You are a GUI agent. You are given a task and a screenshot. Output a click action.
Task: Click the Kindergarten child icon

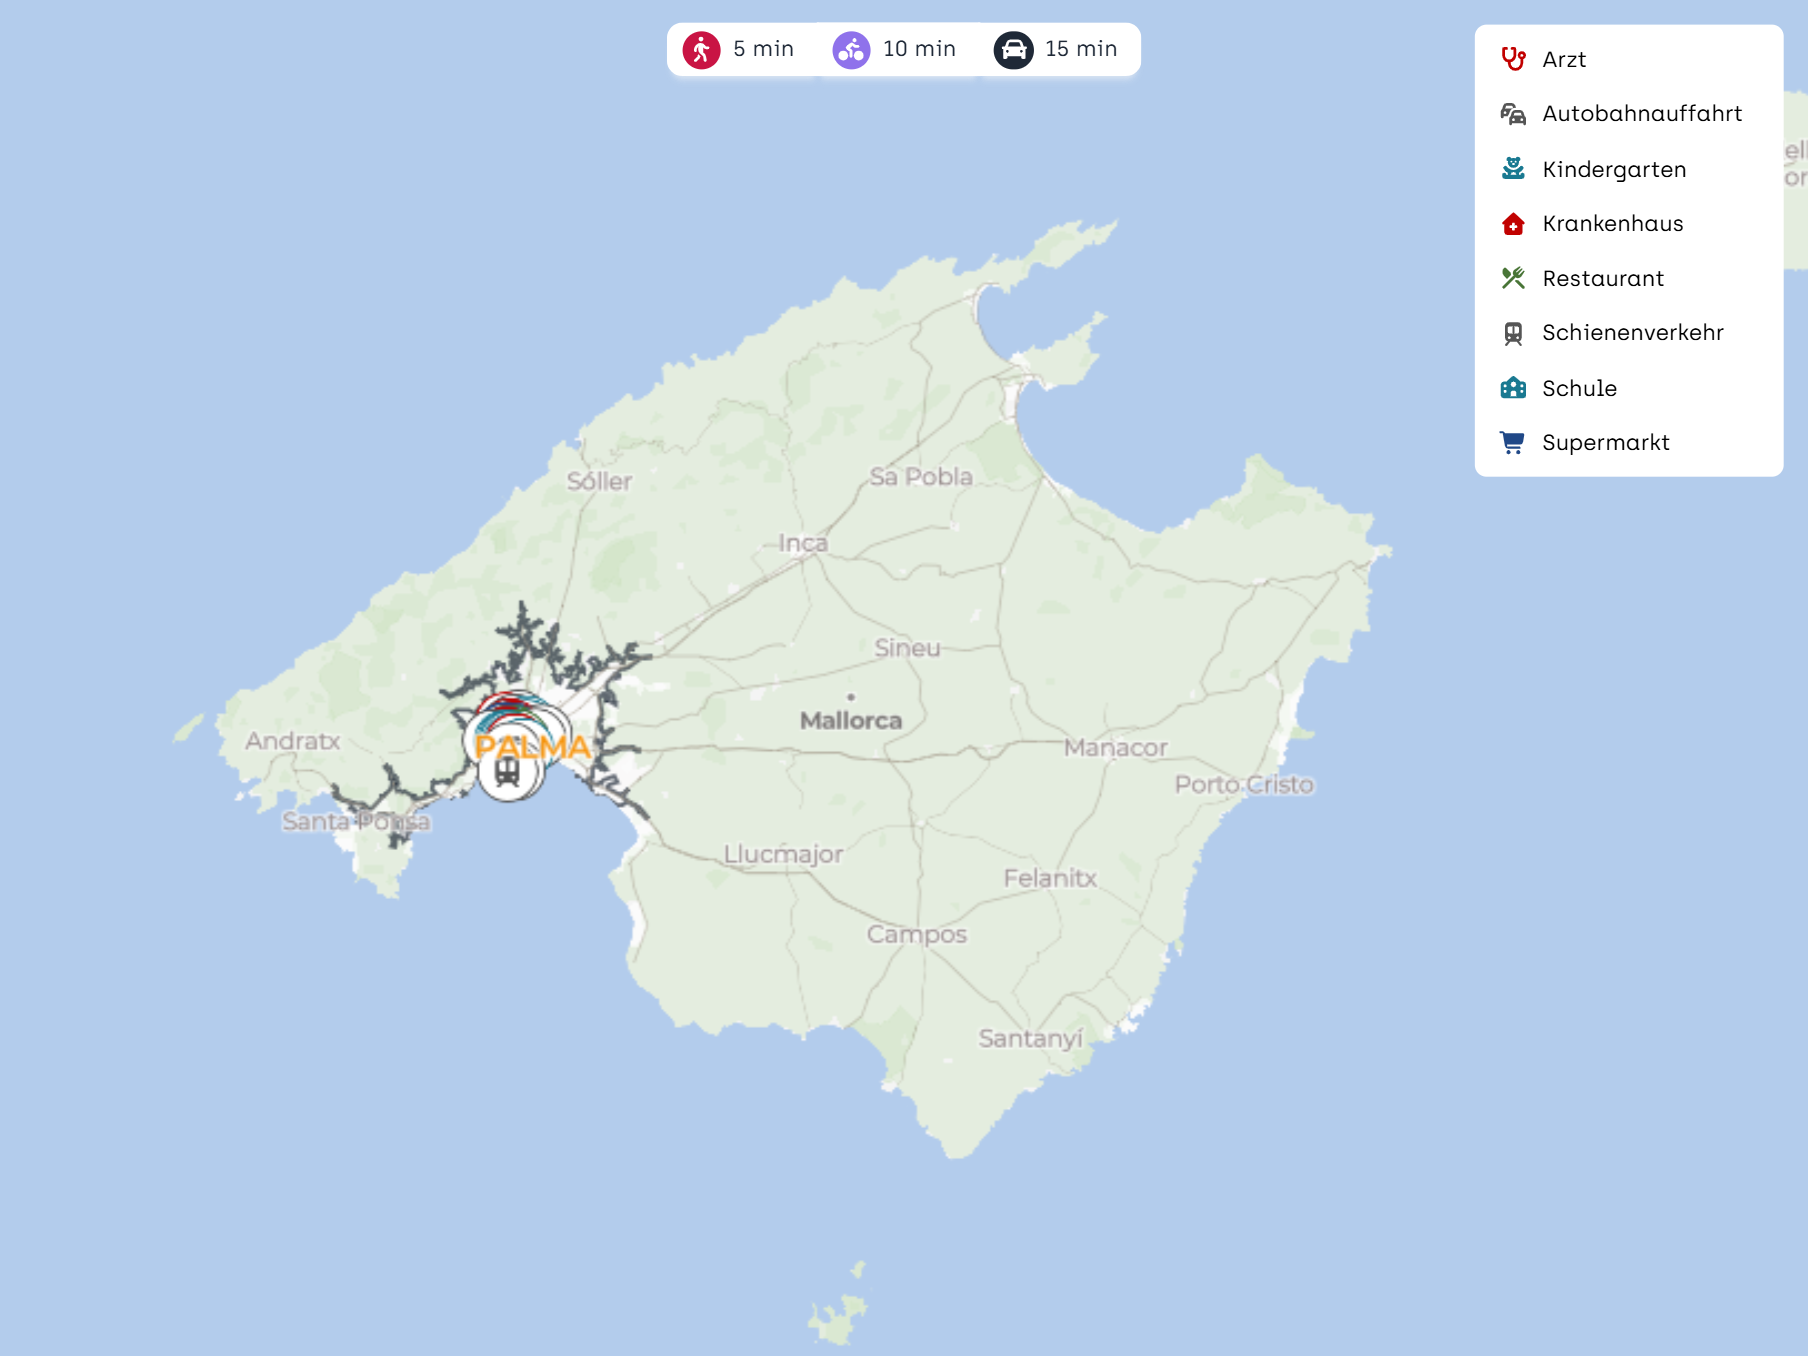pos(1513,169)
